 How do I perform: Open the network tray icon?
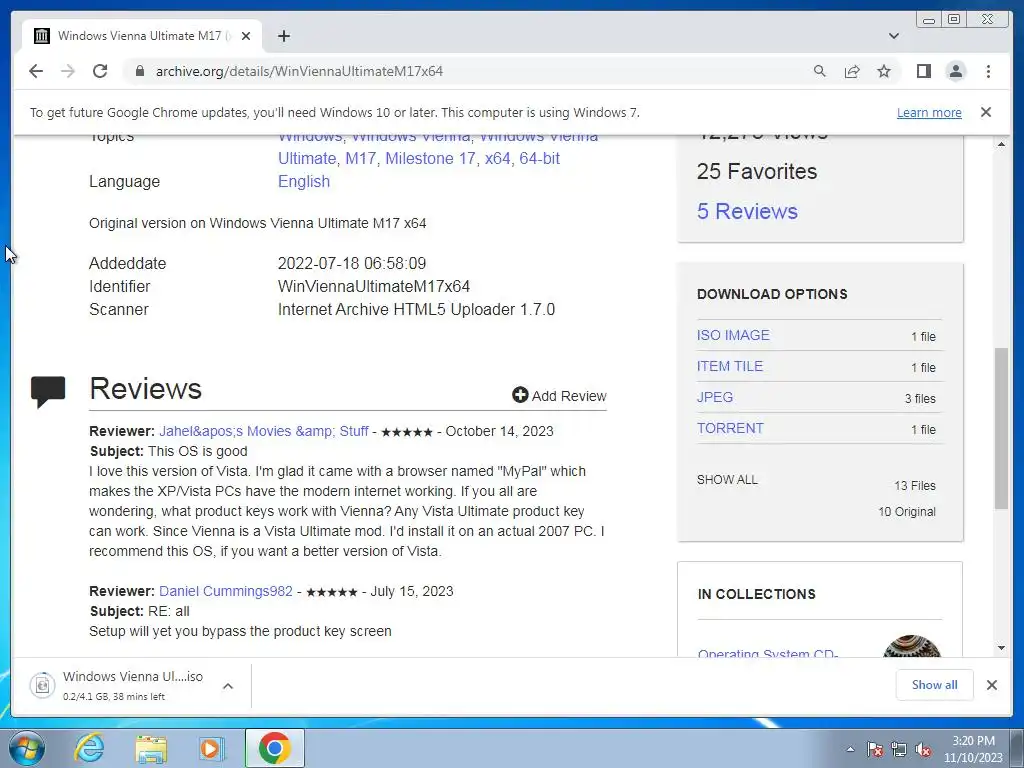pos(899,749)
